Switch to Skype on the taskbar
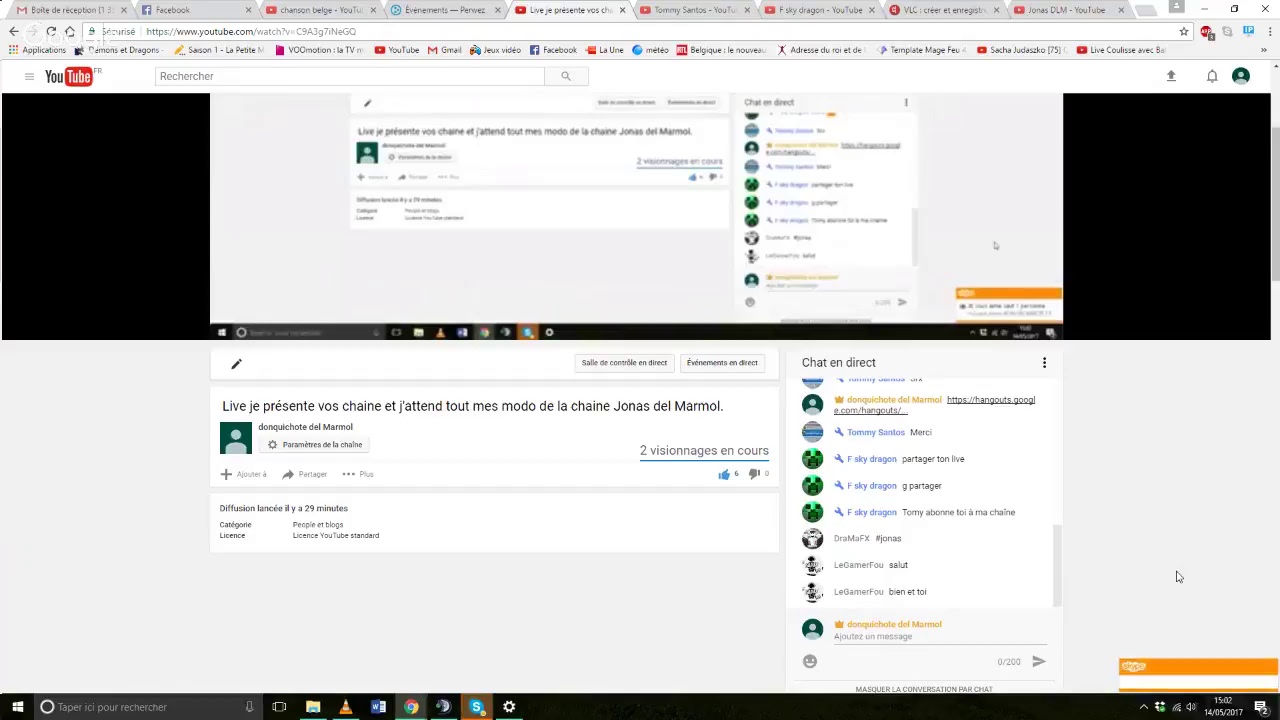The height and width of the screenshot is (720, 1280). tap(476, 707)
